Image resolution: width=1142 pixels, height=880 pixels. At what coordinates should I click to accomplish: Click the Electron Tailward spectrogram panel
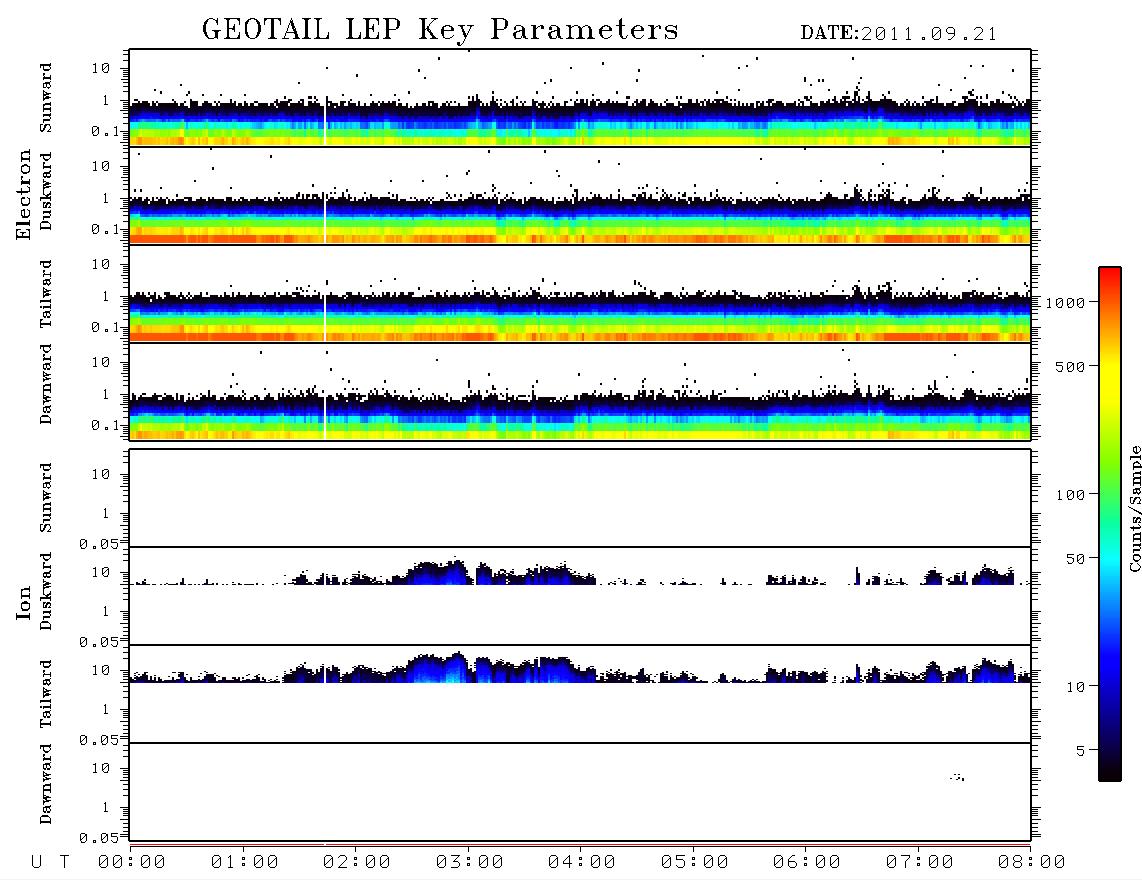580,294
